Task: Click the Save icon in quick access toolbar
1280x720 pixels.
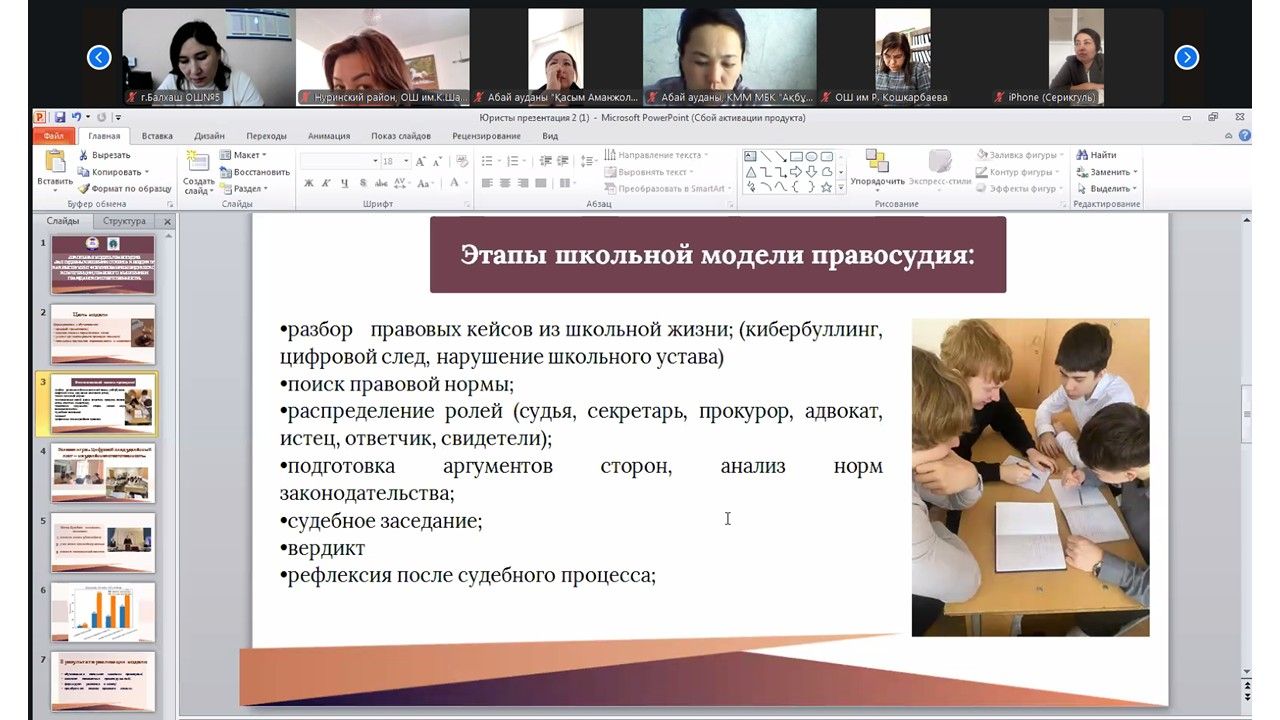Action: pyautogui.click(x=60, y=117)
